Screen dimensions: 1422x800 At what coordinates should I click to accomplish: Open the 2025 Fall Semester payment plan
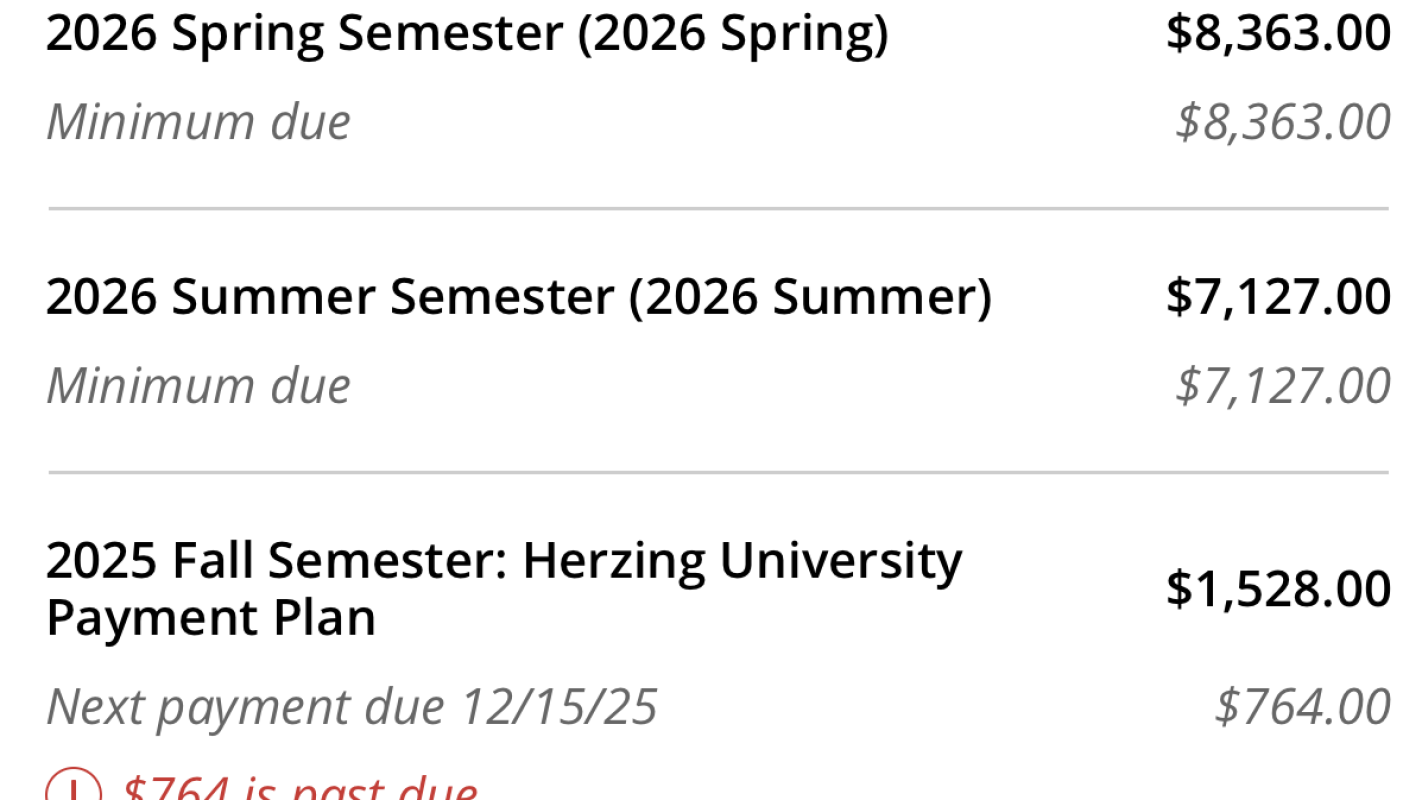(503, 589)
